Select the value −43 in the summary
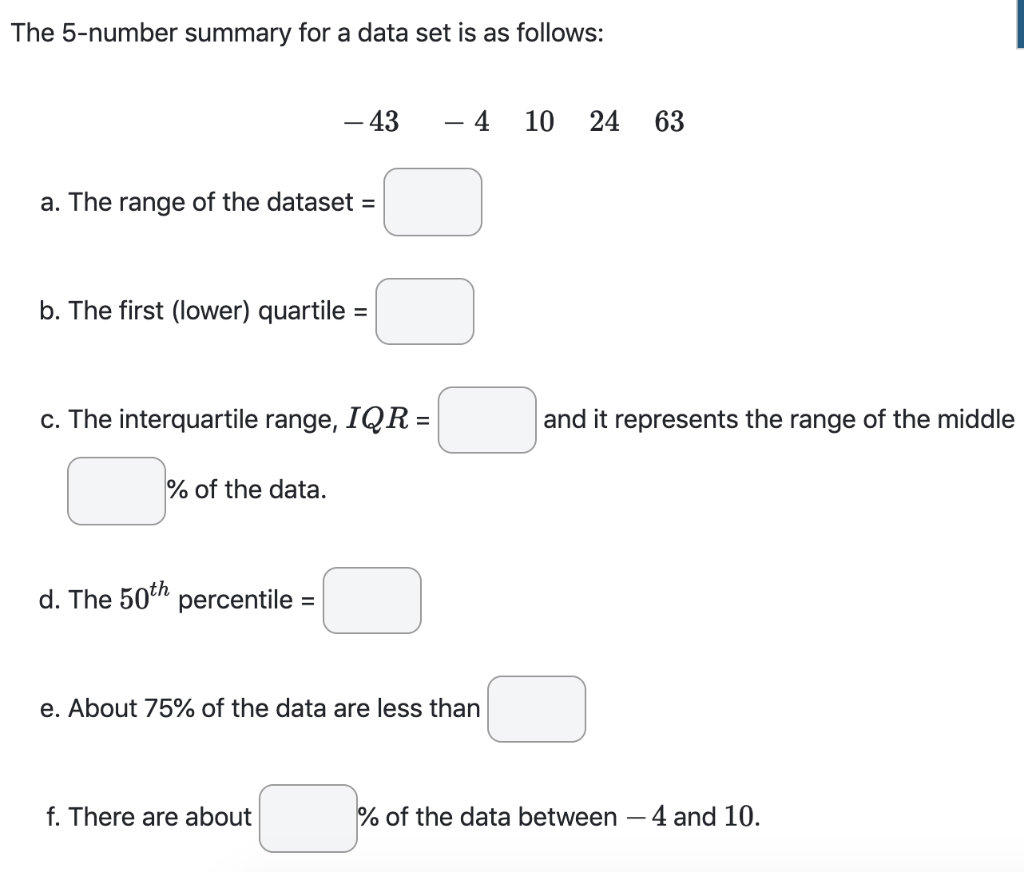Viewport: 1024px width, 872px height. click(x=371, y=121)
